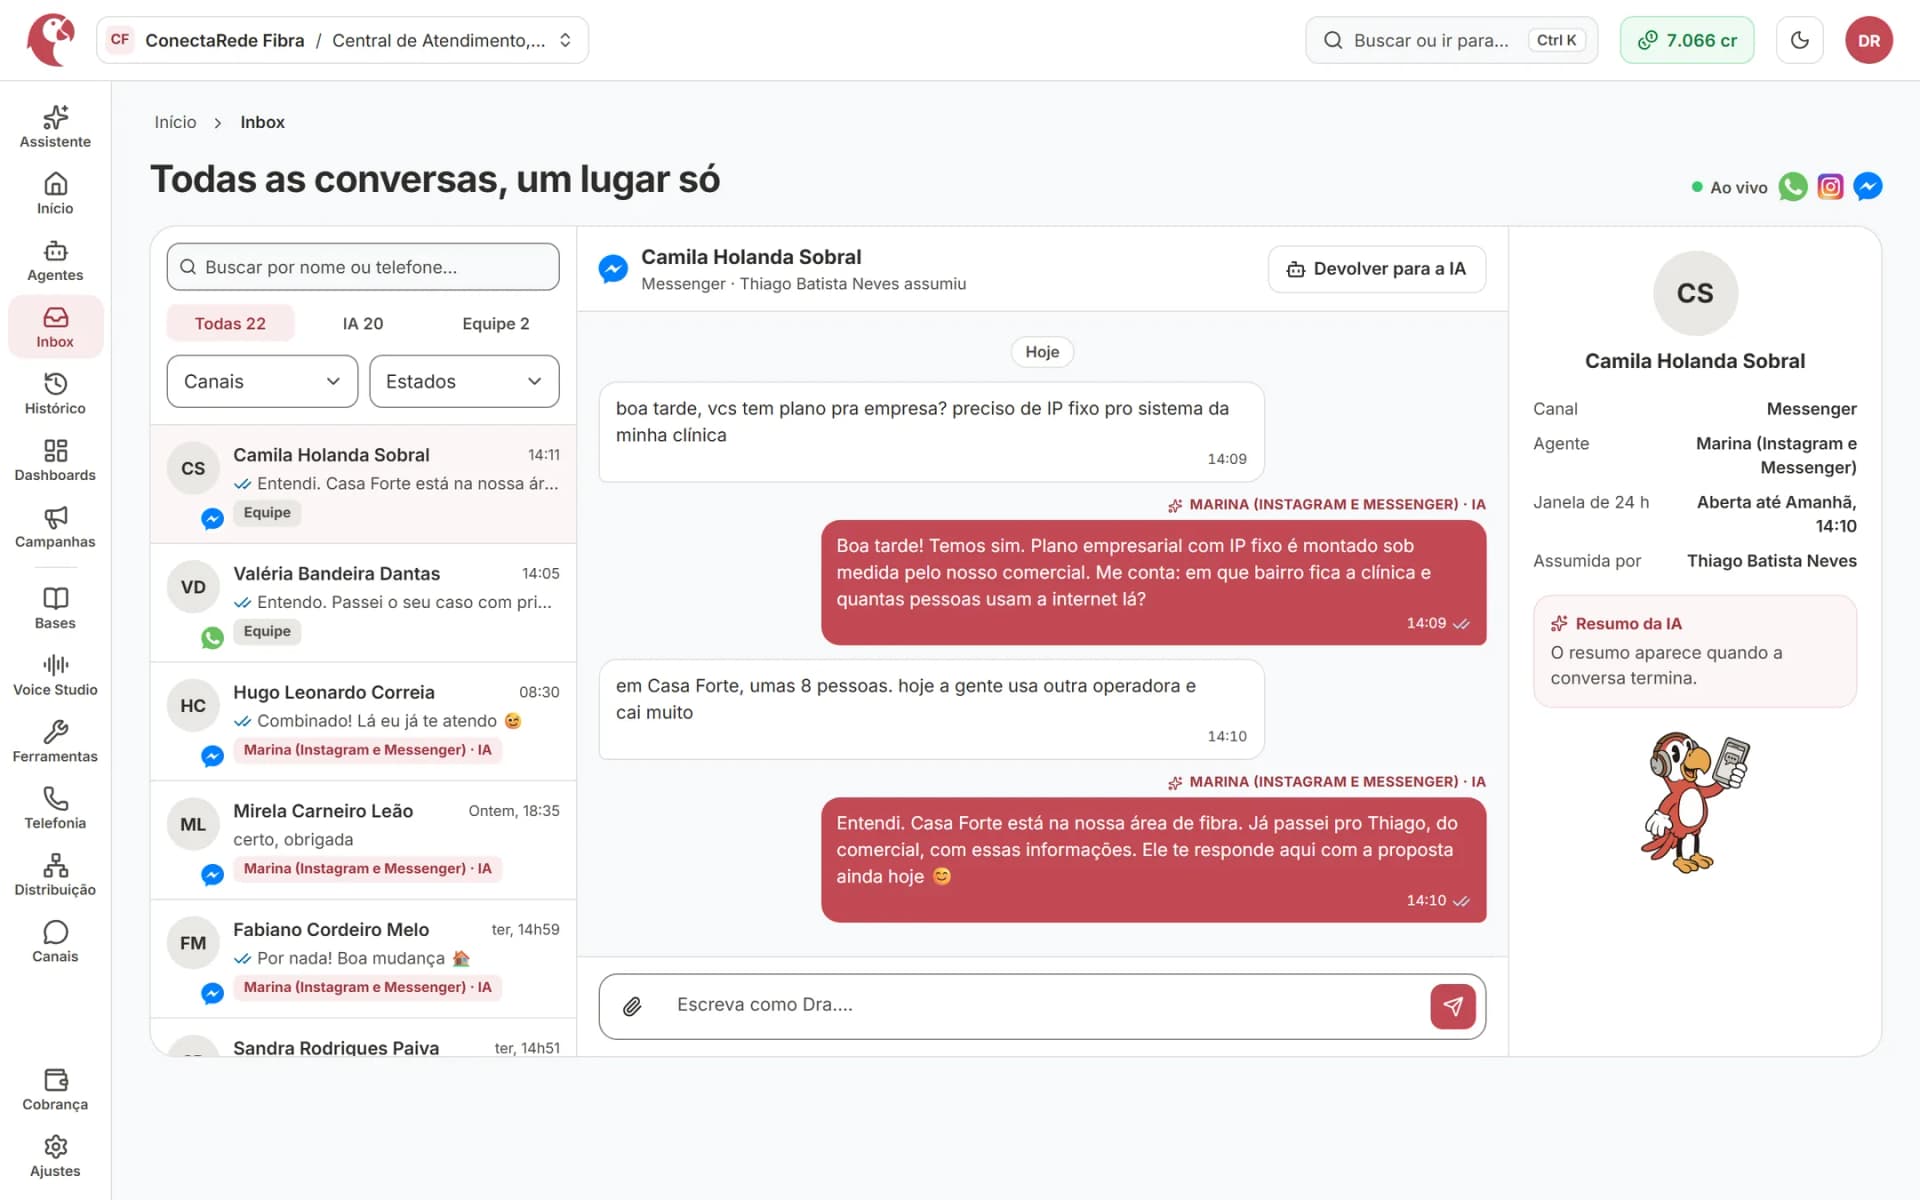Open Ajustes settings
Viewport: 1920px width, 1200px height.
(x=55, y=1157)
